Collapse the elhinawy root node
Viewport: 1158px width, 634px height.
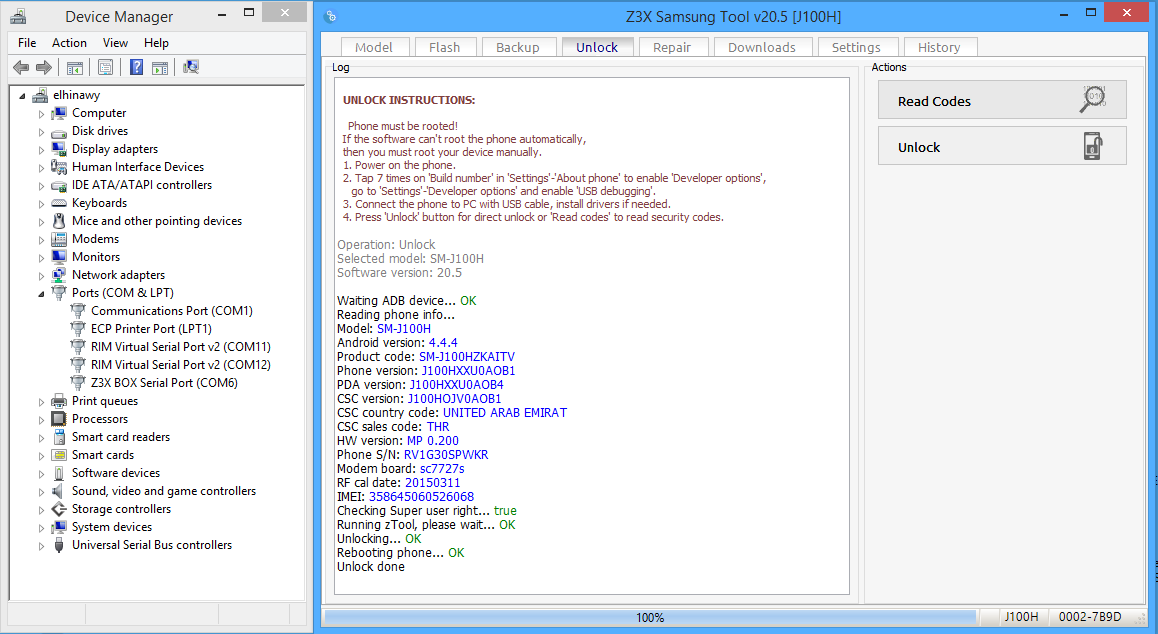[22, 96]
